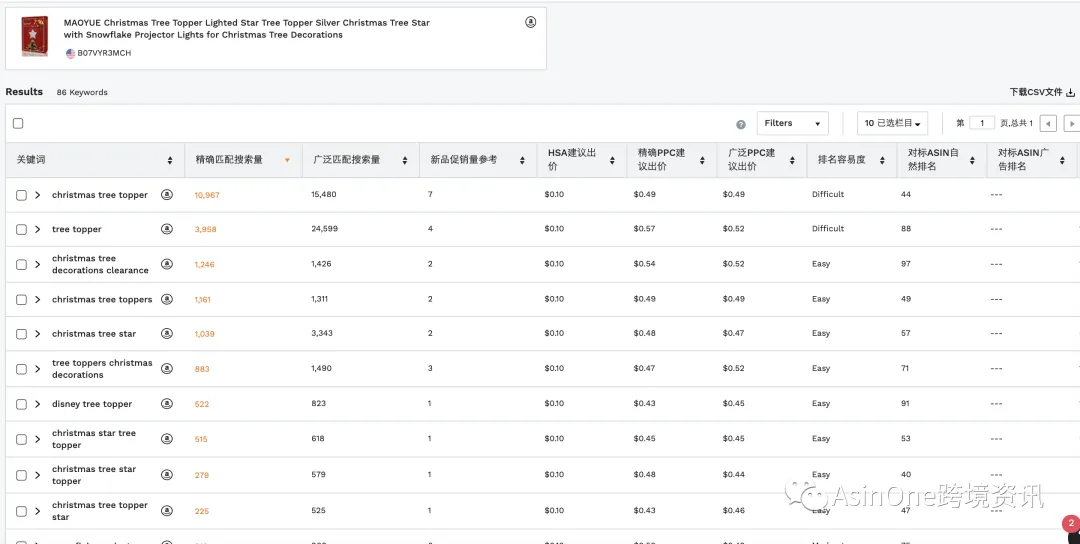Sort by 新品促销量参考 column arrows
The width and height of the screenshot is (1080, 544).
522,160
